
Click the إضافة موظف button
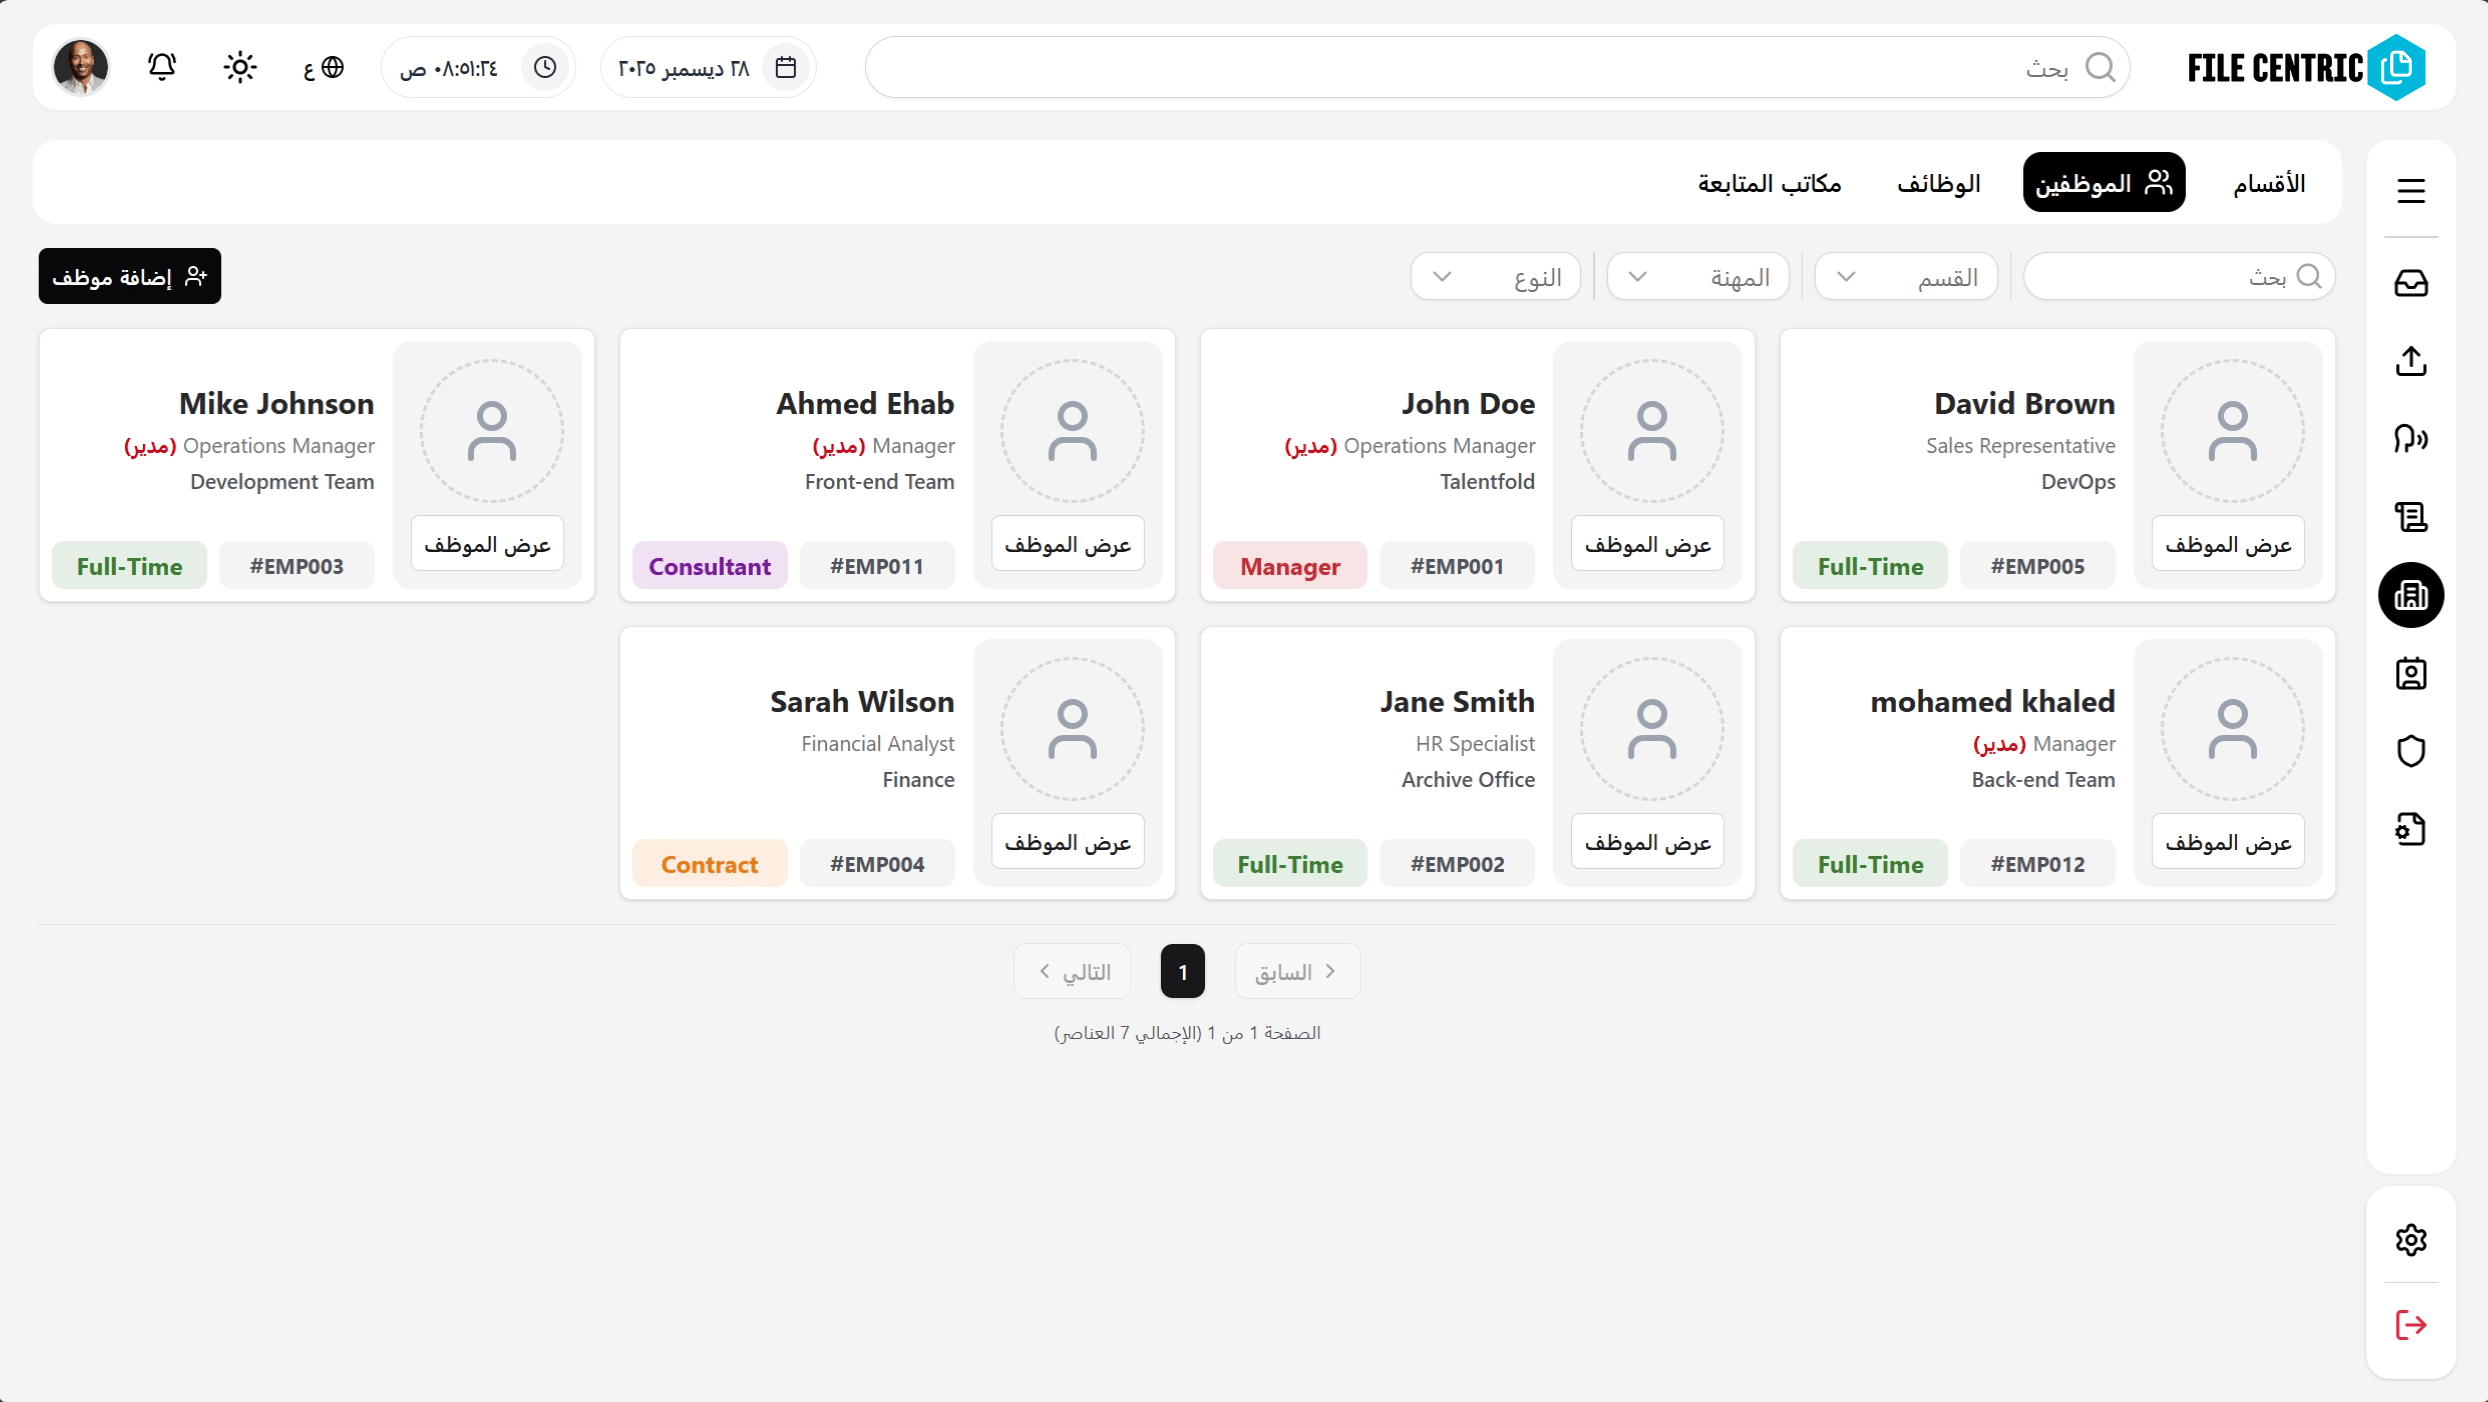[x=129, y=276]
